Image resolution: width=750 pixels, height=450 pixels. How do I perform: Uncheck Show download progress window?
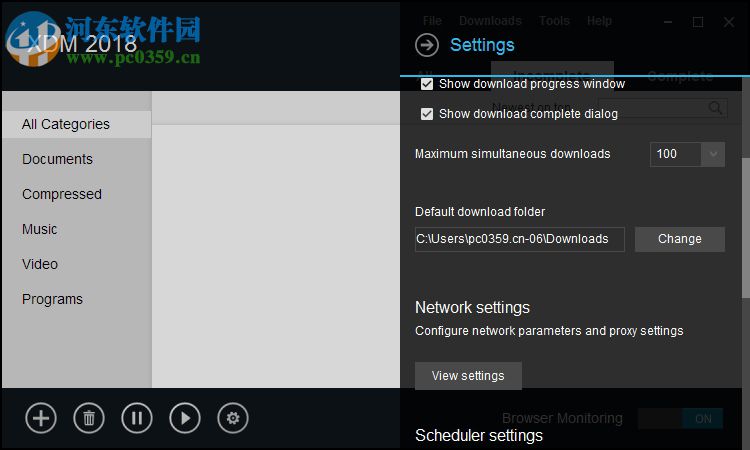point(427,84)
